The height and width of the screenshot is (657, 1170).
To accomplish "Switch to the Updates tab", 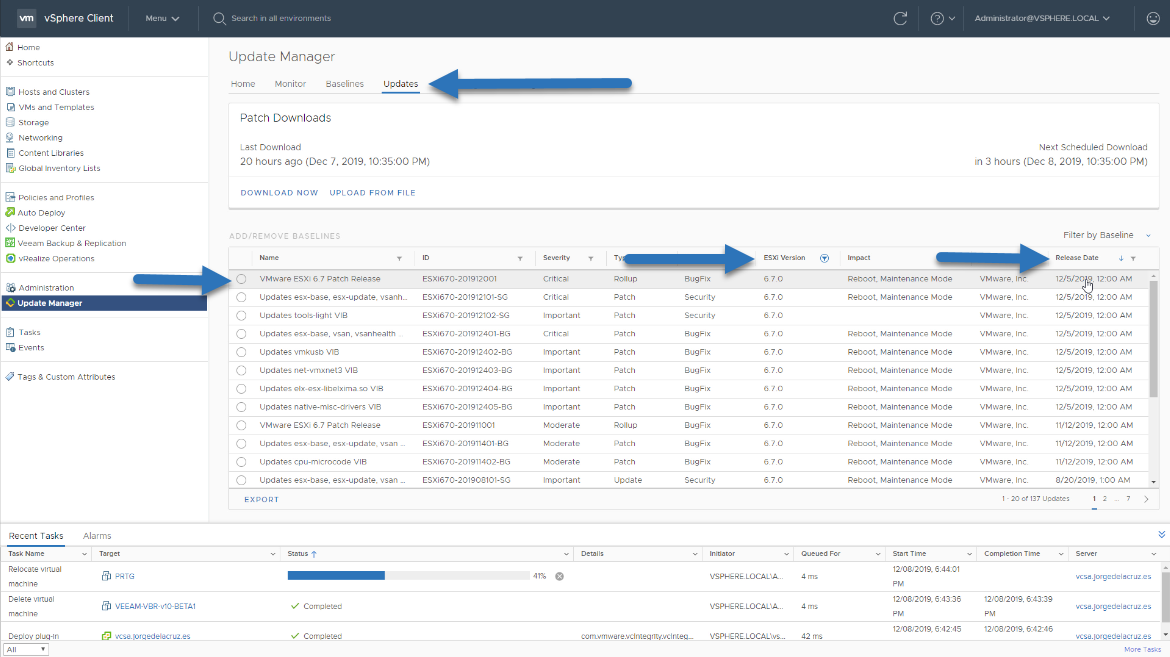I will 401,84.
